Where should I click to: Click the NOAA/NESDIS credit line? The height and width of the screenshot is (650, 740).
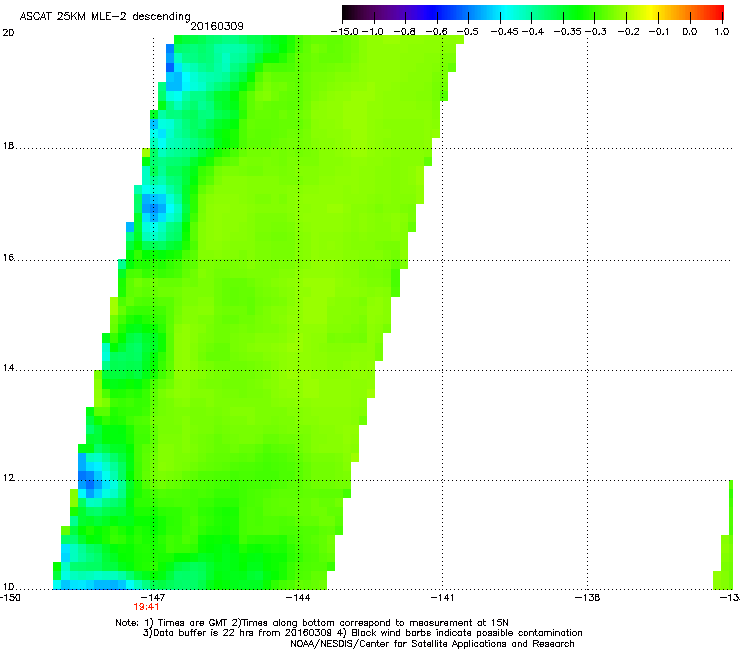(432, 644)
